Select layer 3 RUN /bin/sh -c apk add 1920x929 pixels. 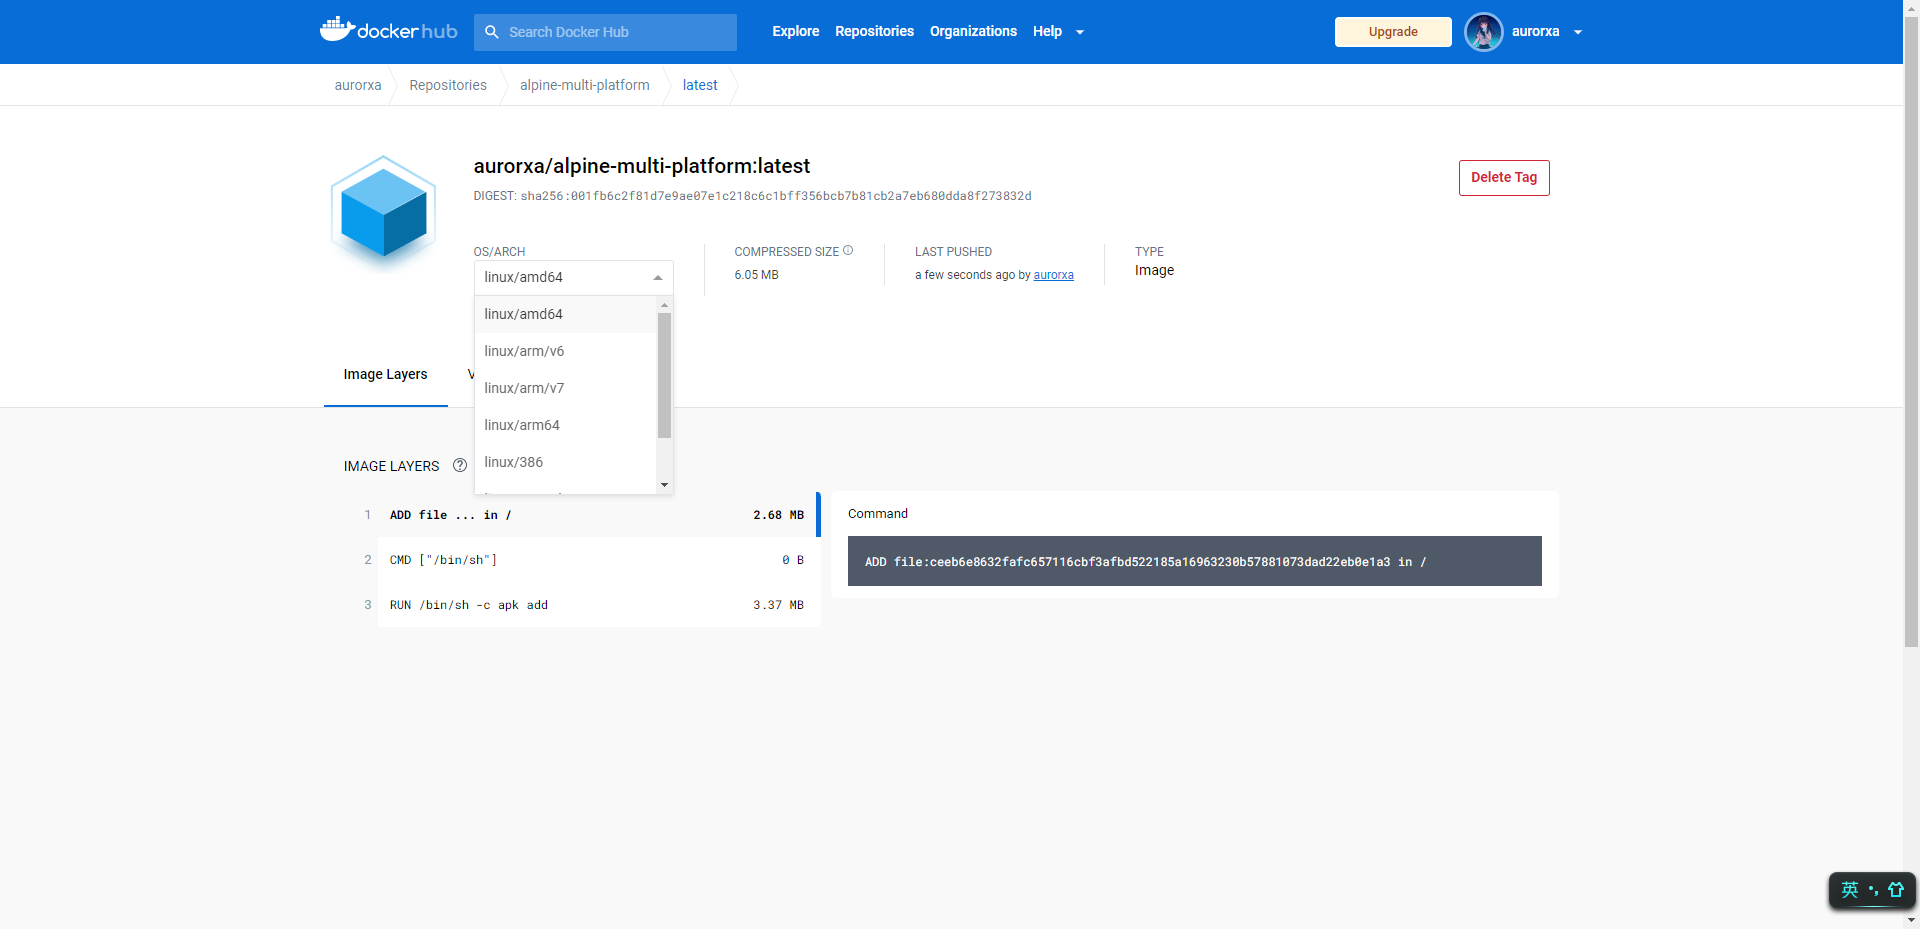(599, 605)
